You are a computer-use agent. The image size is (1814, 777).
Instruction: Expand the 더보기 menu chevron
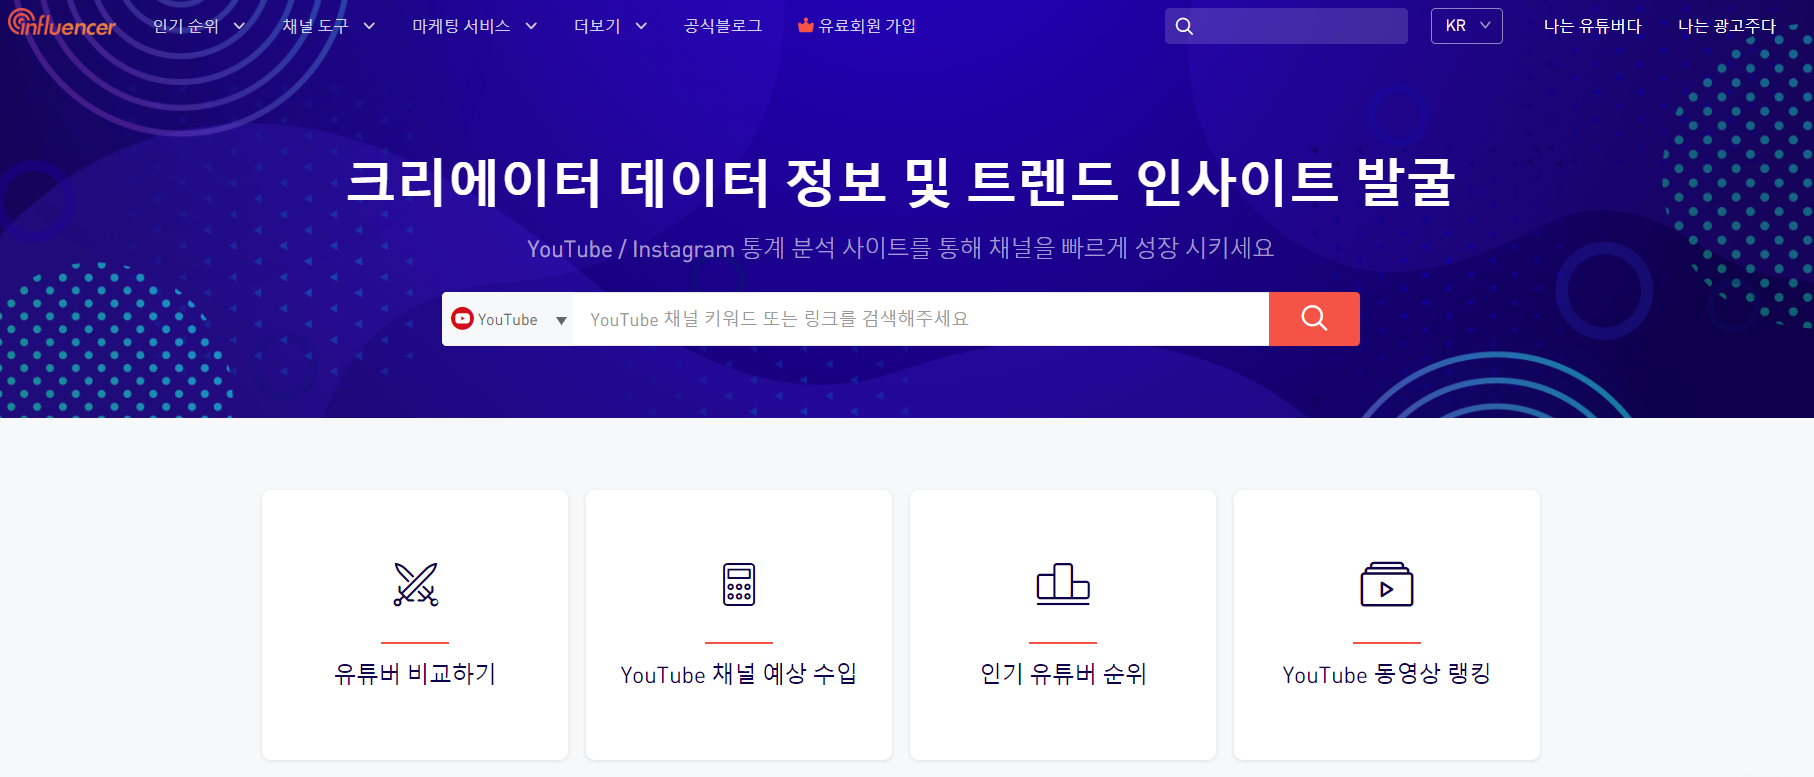pos(641,26)
